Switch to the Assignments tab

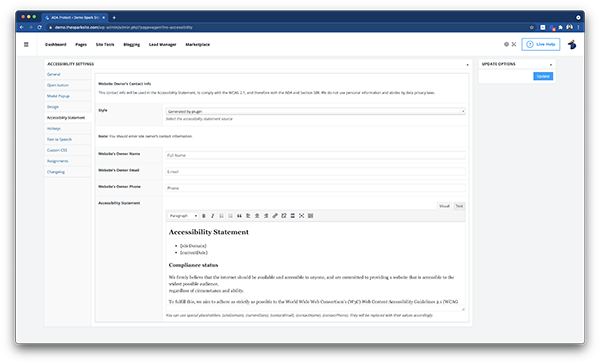[x=57, y=161]
